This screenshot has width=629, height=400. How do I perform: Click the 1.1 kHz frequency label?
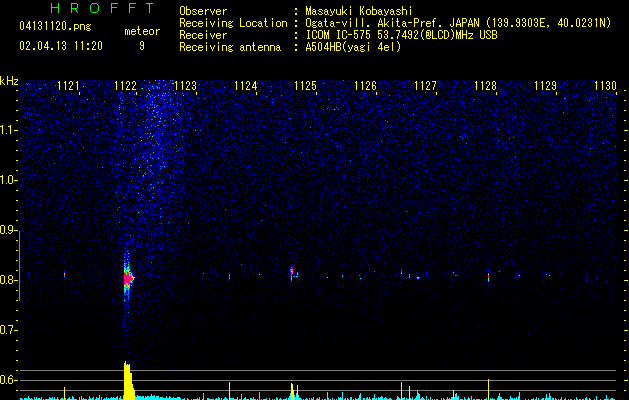click(x=9, y=130)
